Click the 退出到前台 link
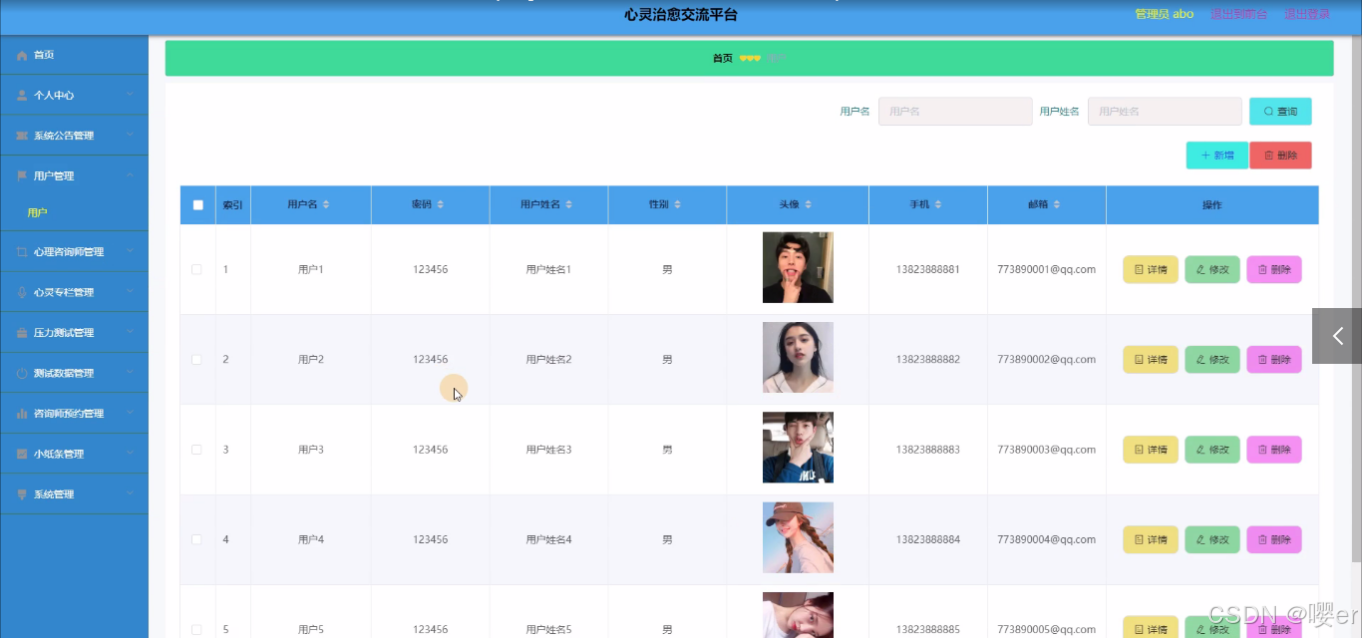1362x638 pixels. (x=1238, y=14)
